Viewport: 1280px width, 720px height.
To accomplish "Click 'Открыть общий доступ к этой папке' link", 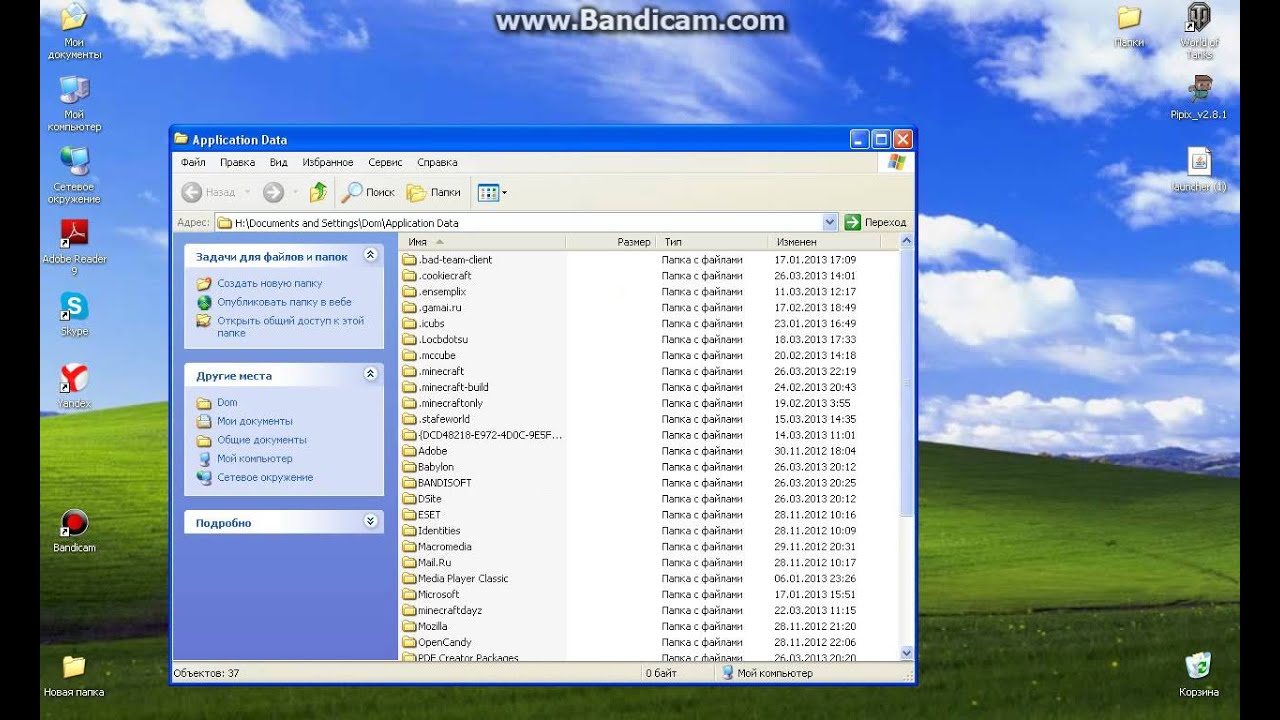I will pos(290,327).
